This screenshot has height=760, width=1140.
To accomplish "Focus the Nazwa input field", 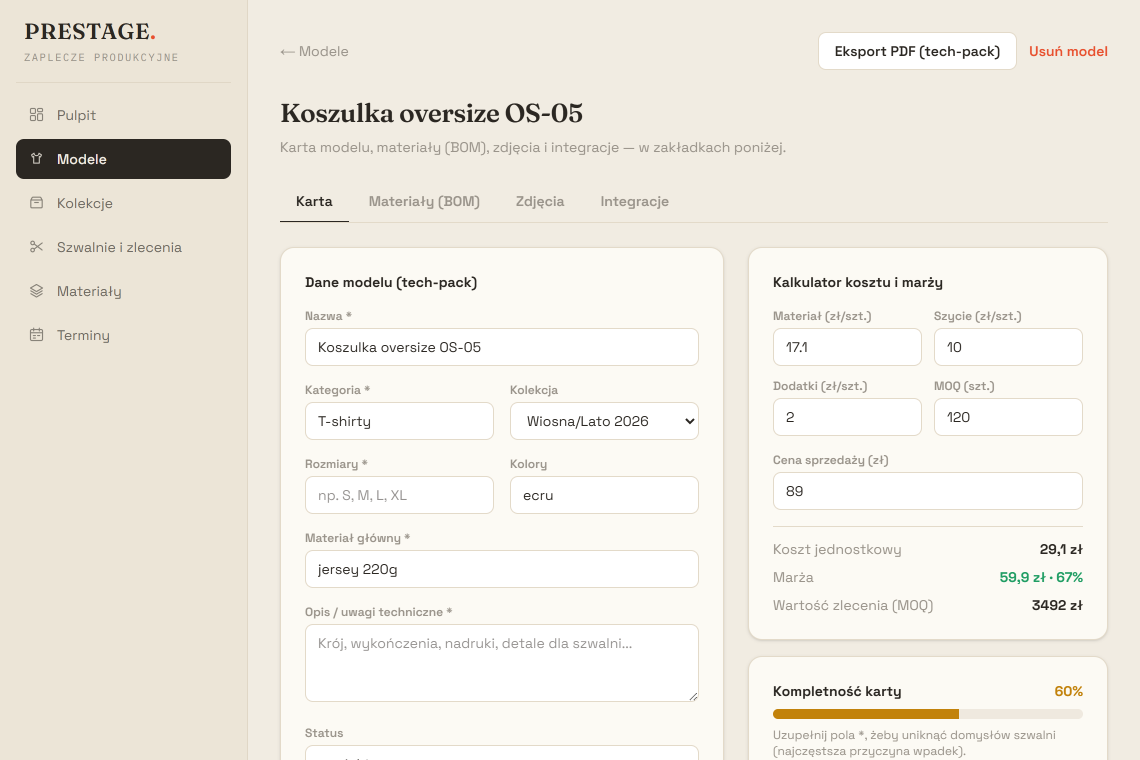I will pyautogui.click(x=502, y=347).
